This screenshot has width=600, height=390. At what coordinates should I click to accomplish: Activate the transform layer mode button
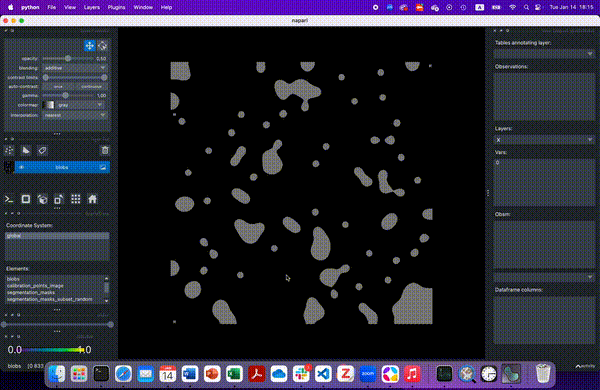pos(103,46)
